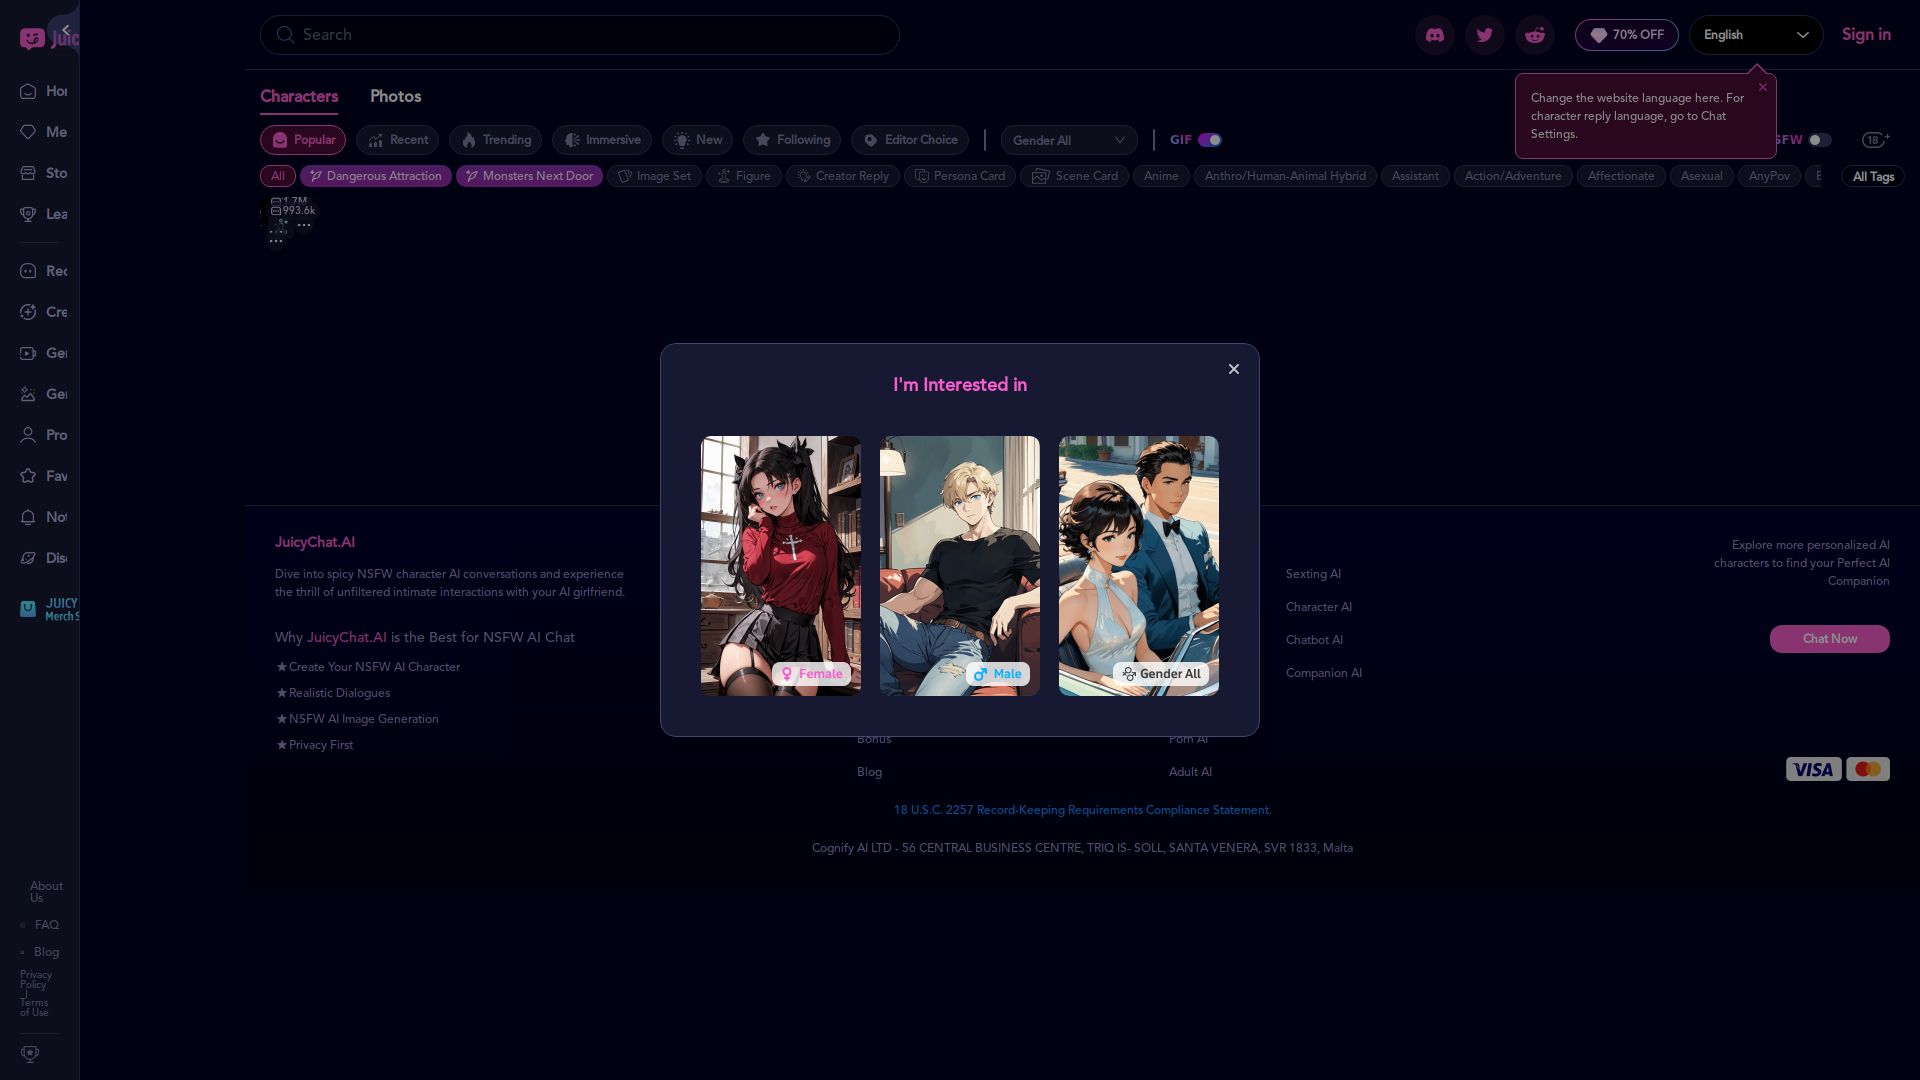Close the language tooltip popup
This screenshot has width=1920, height=1080.
pyautogui.click(x=1763, y=87)
